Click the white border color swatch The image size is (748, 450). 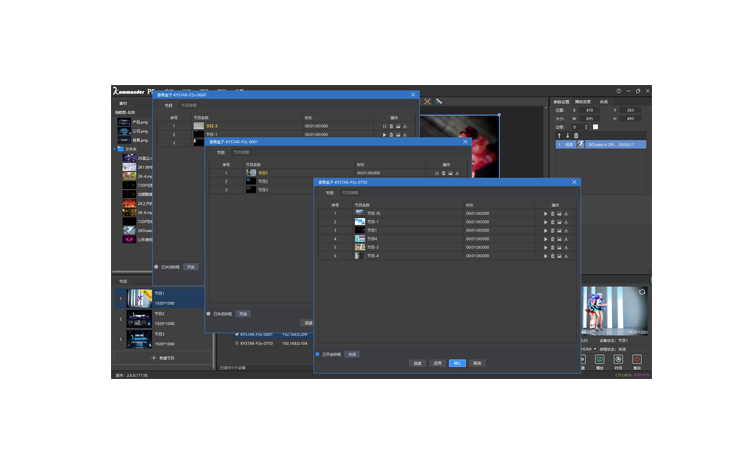[595, 127]
